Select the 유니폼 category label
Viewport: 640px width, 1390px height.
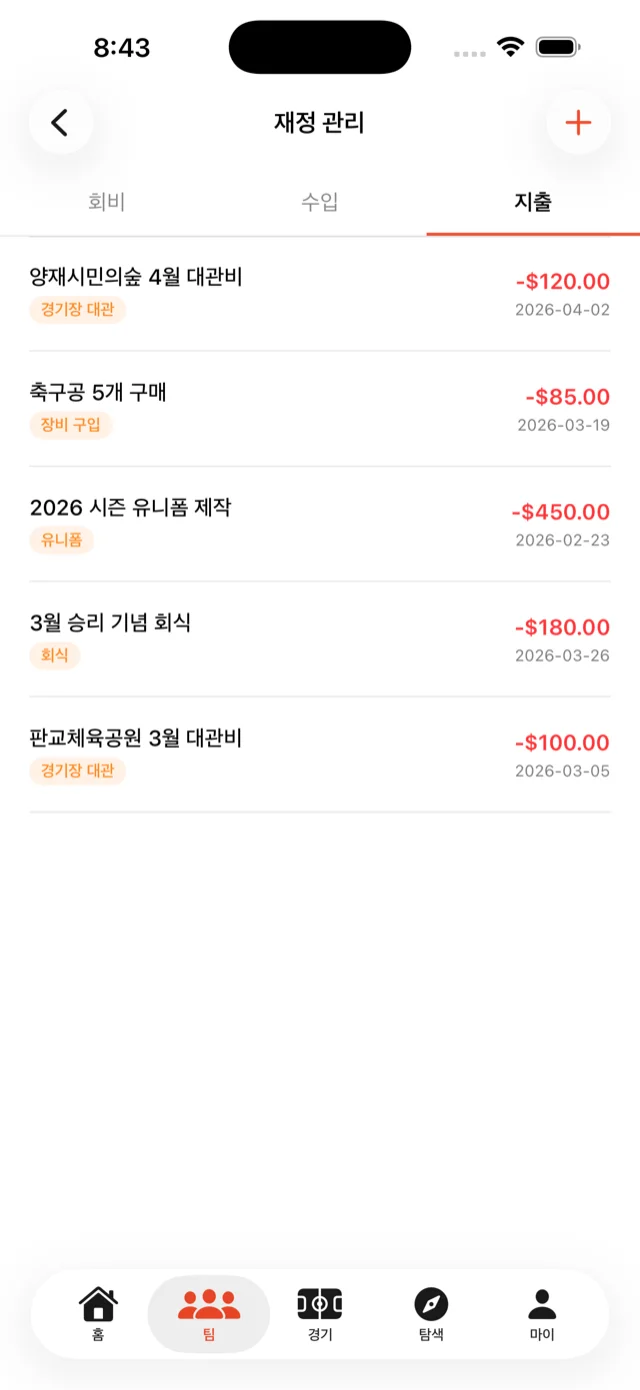coord(61,542)
